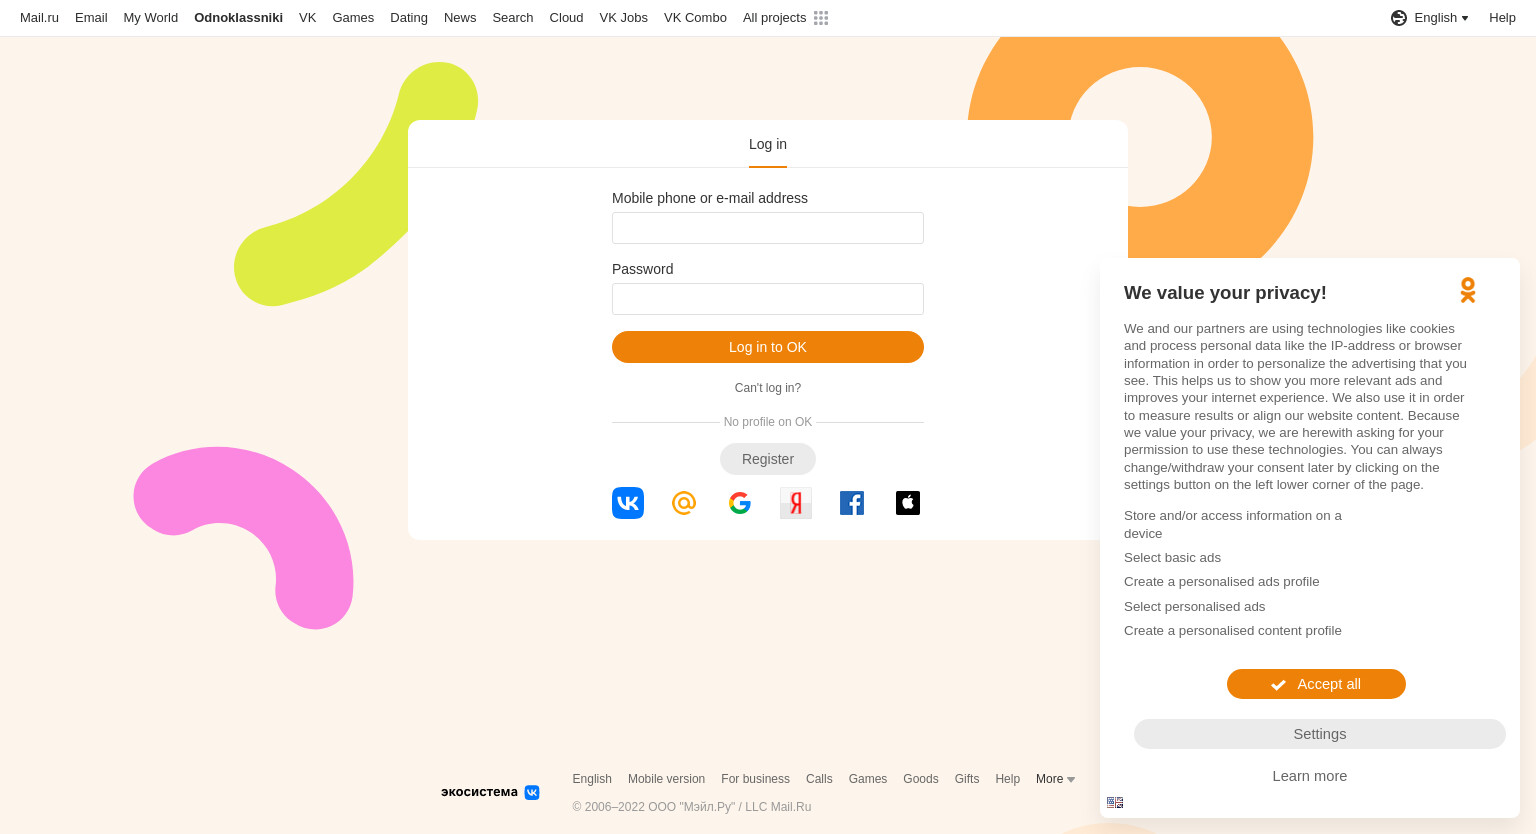Expand the More footer menu
The height and width of the screenshot is (834, 1536).
[x=1056, y=779]
